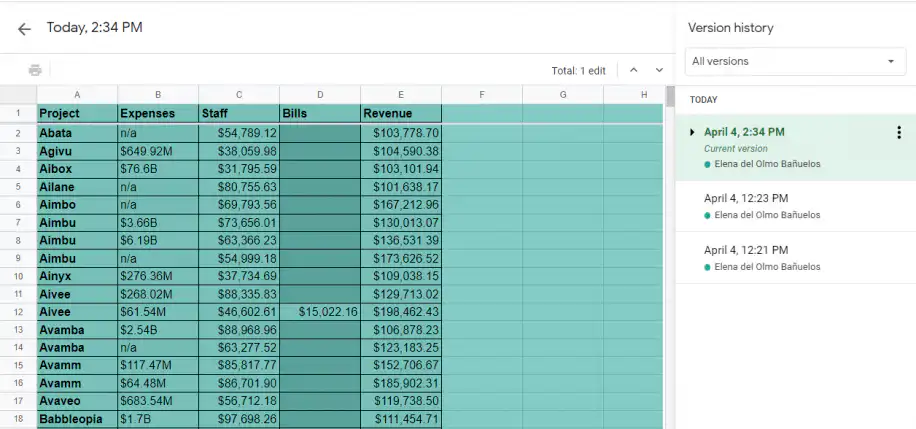This screenshot has width=916, height=429.
Task: Click the Babbleopia project cell
Action: coord(77,419)
